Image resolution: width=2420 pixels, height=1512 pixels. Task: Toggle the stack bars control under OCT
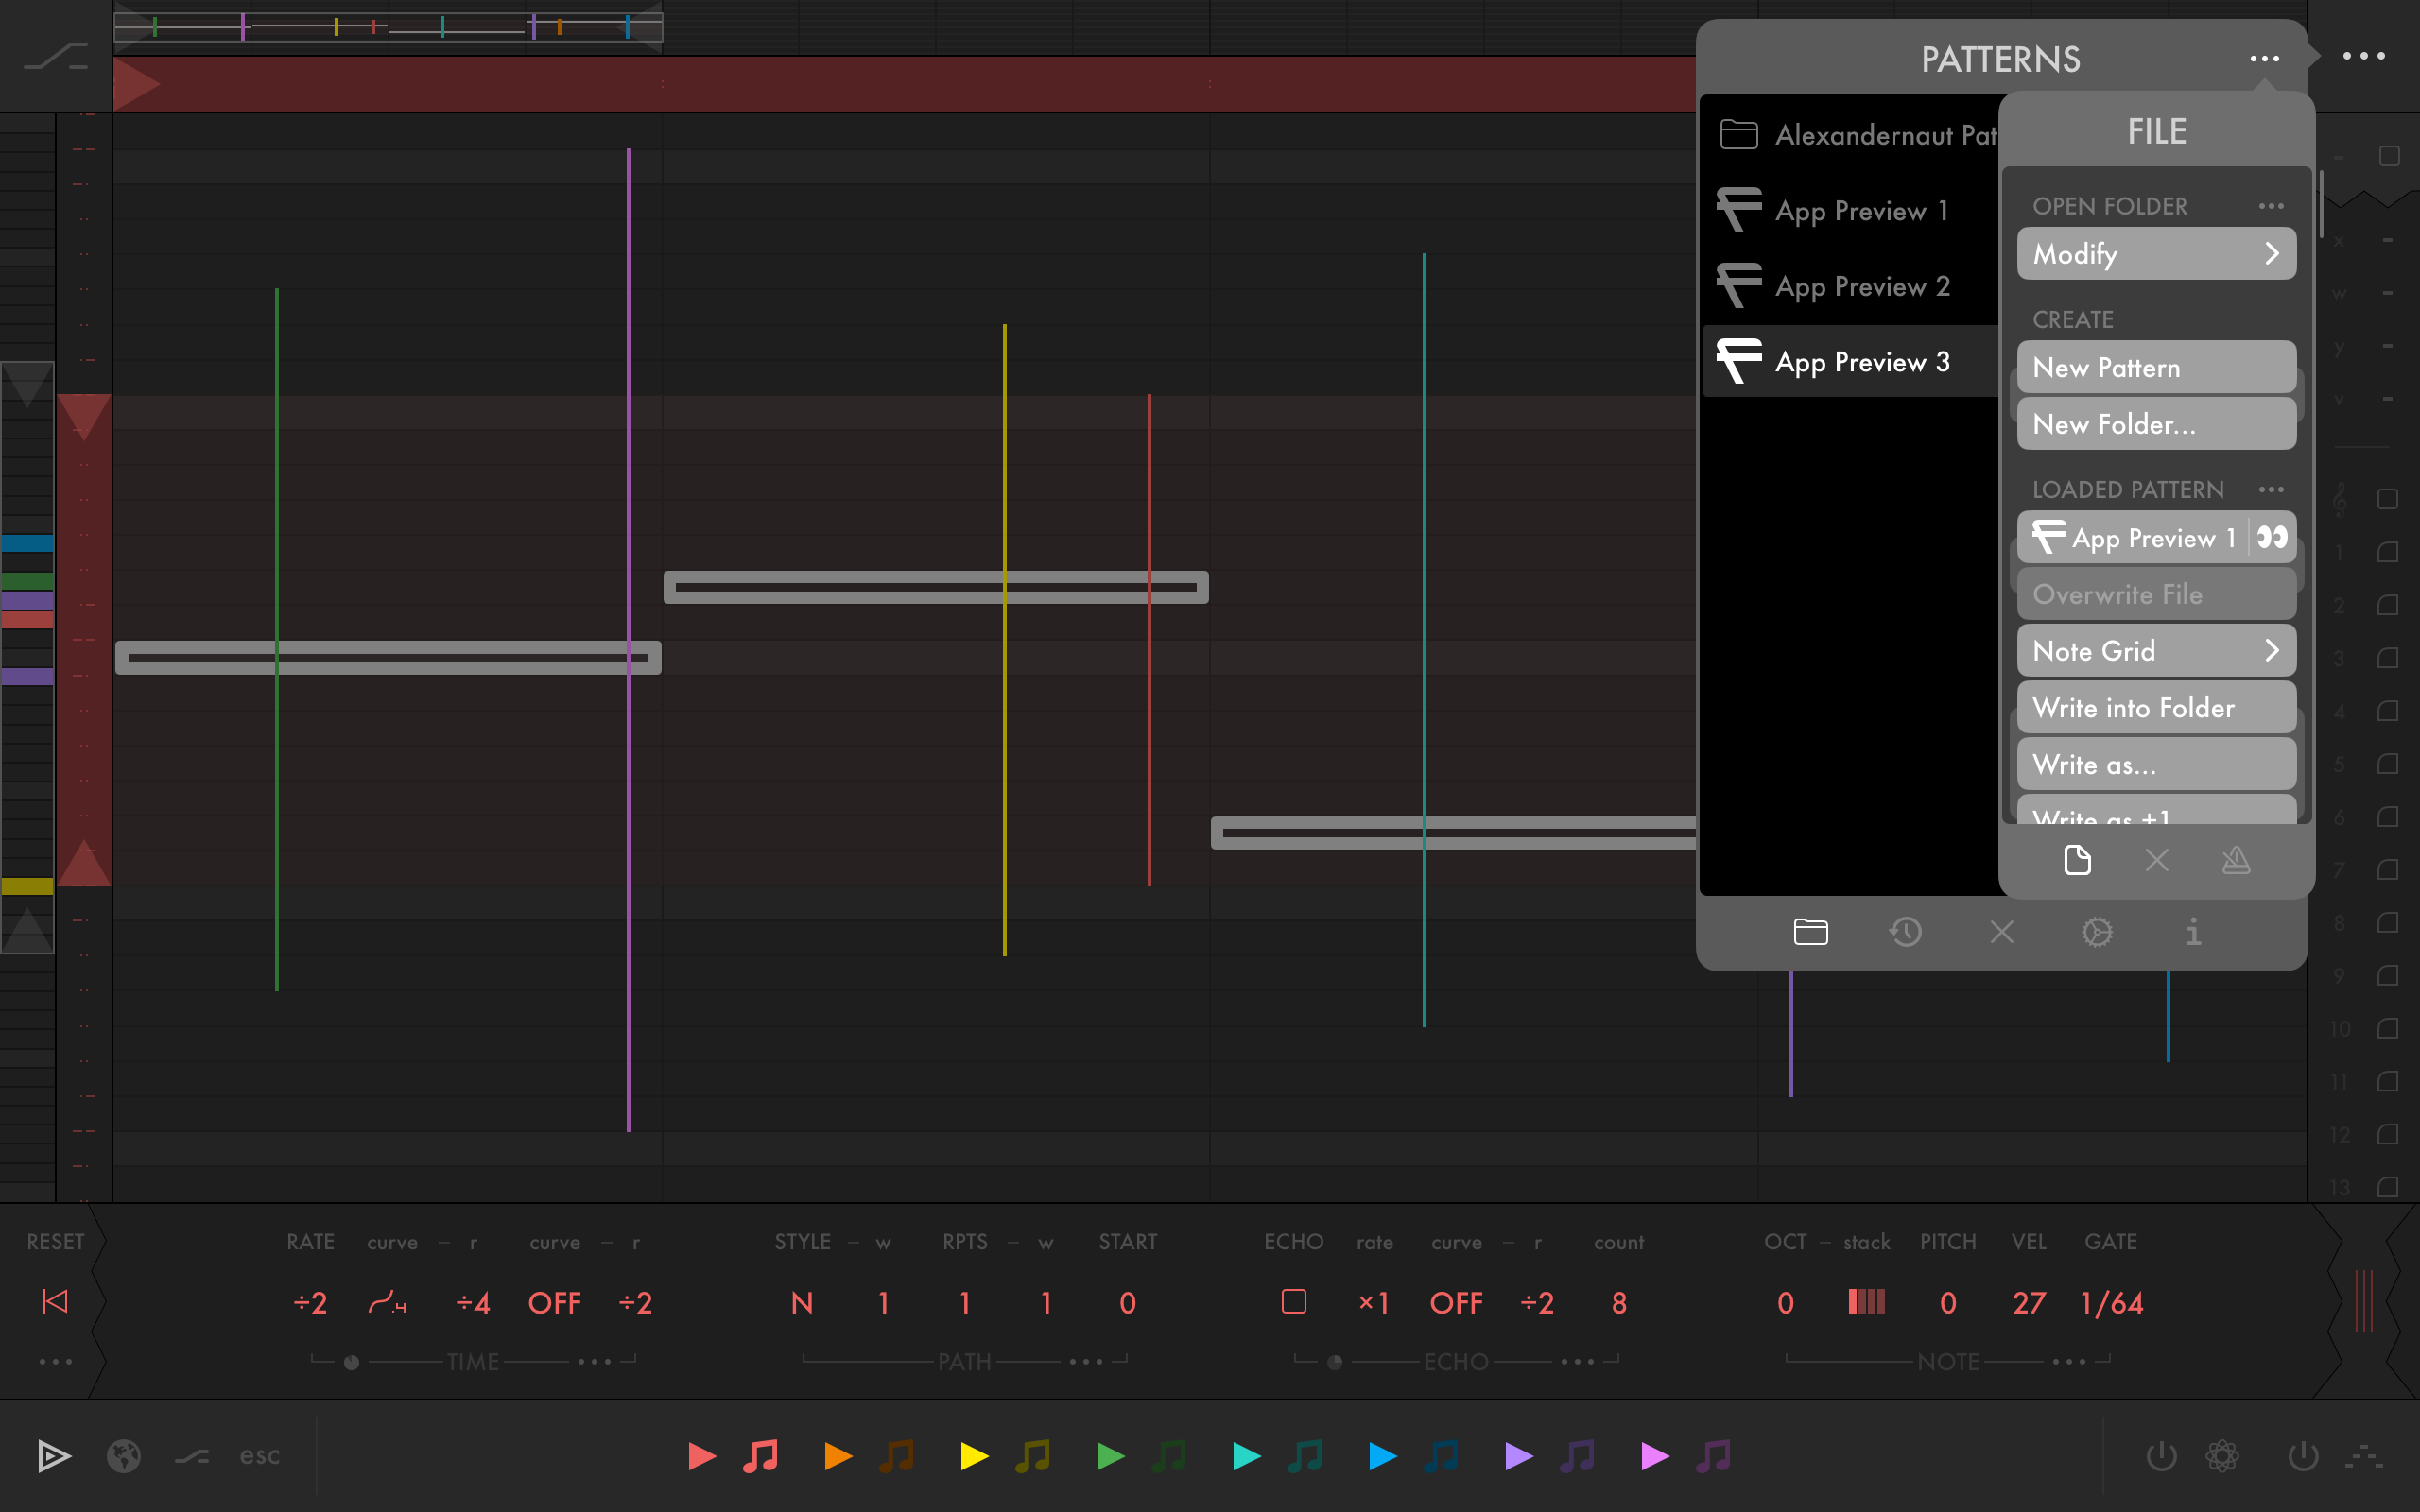tap(1866, 1302)
